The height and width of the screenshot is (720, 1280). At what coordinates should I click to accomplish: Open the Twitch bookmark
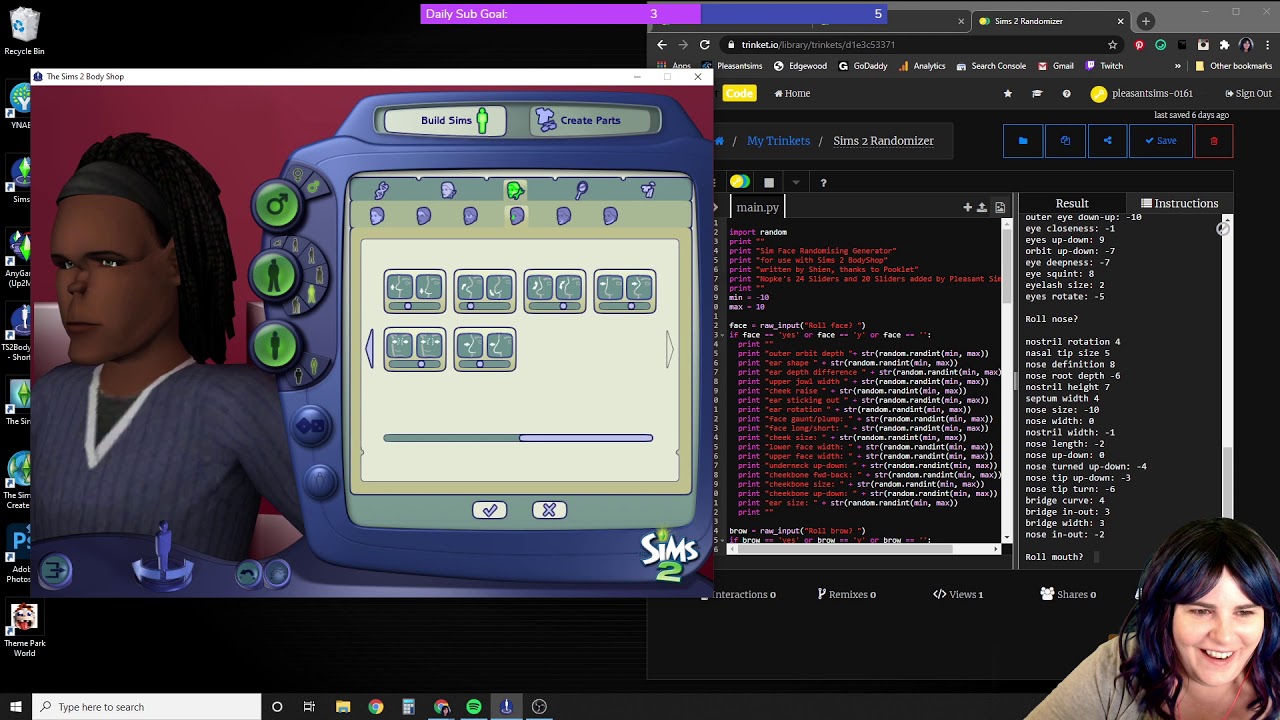1104,66
